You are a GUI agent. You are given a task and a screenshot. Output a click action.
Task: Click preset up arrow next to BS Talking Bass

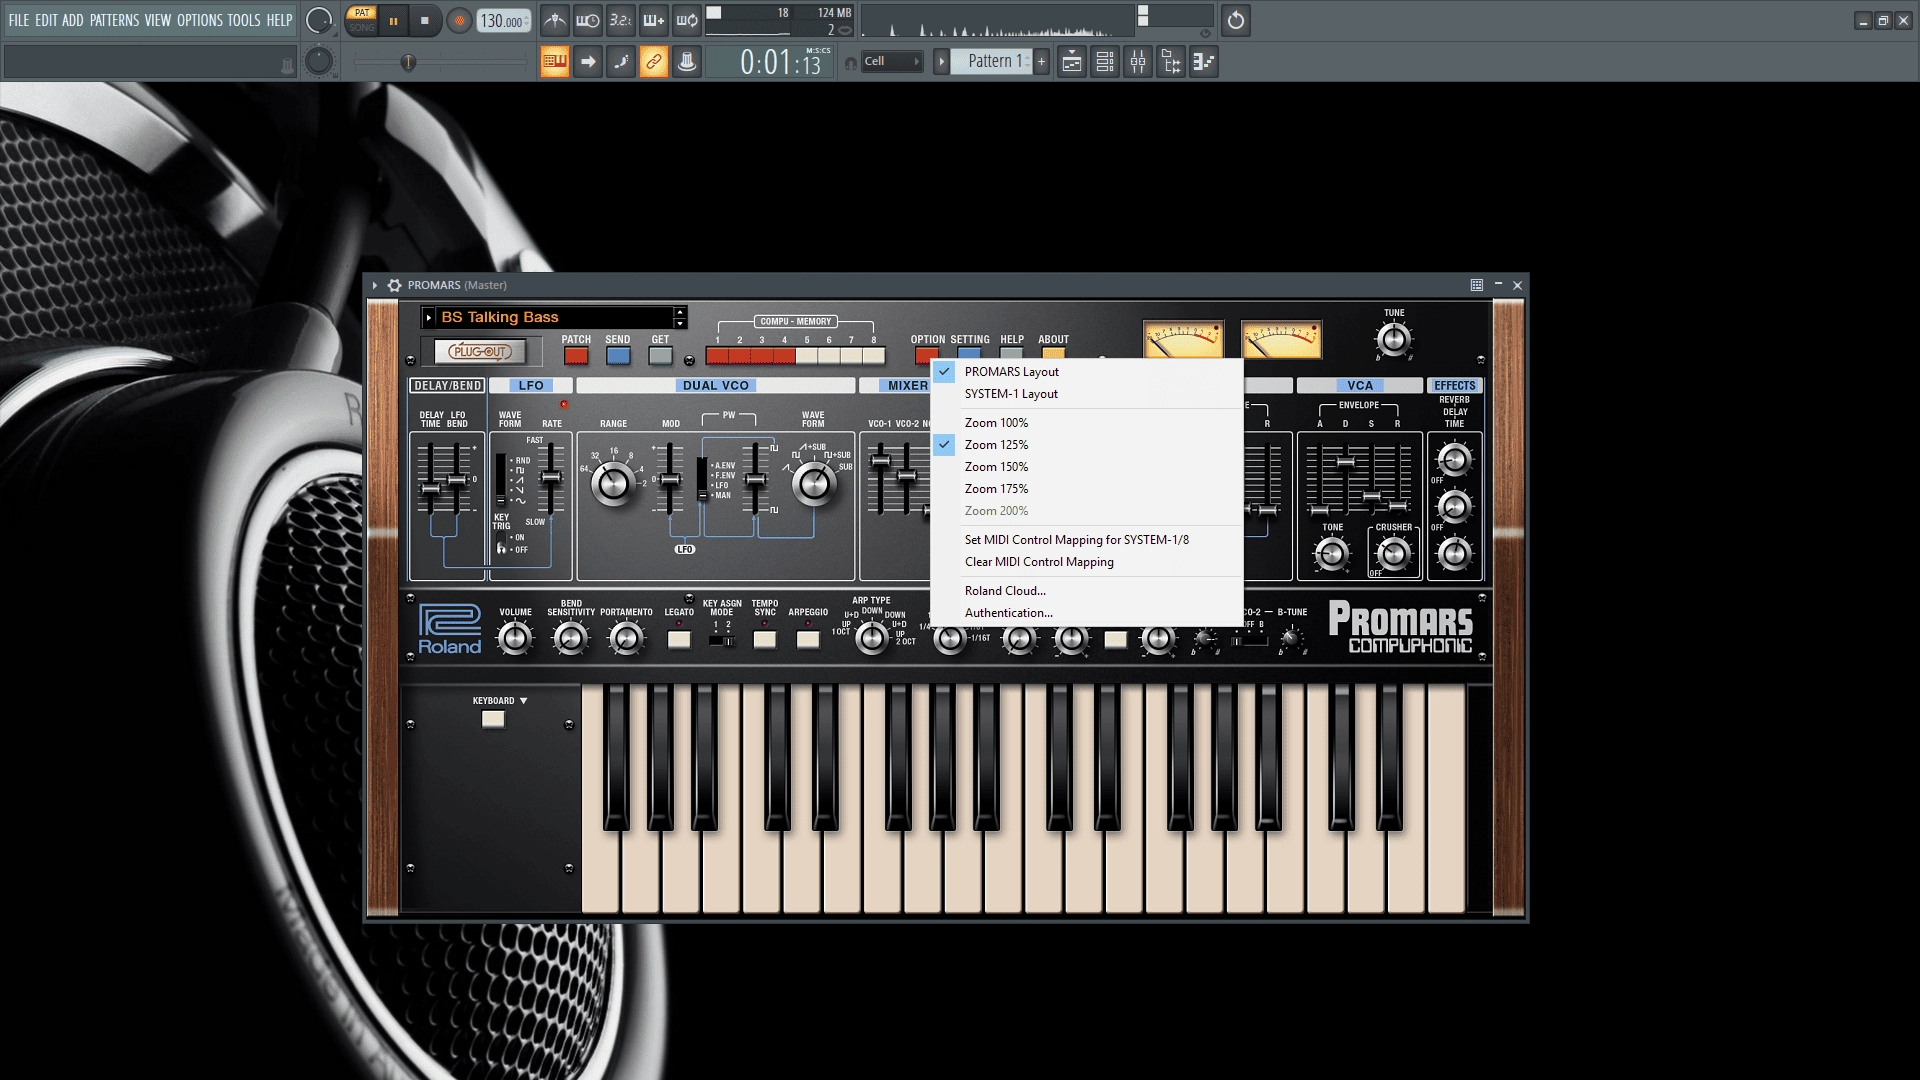[680, 312]
